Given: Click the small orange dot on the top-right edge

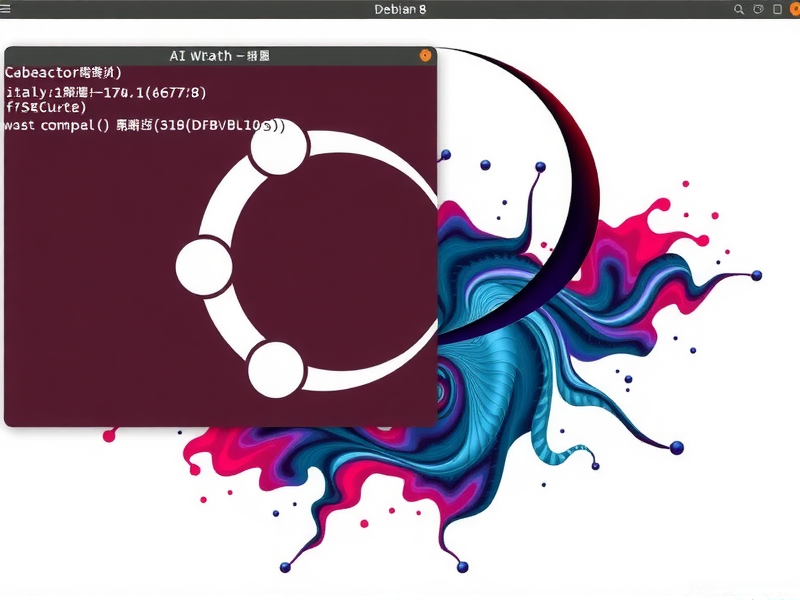Looking at the screenshot, I should tap(796, 9).
